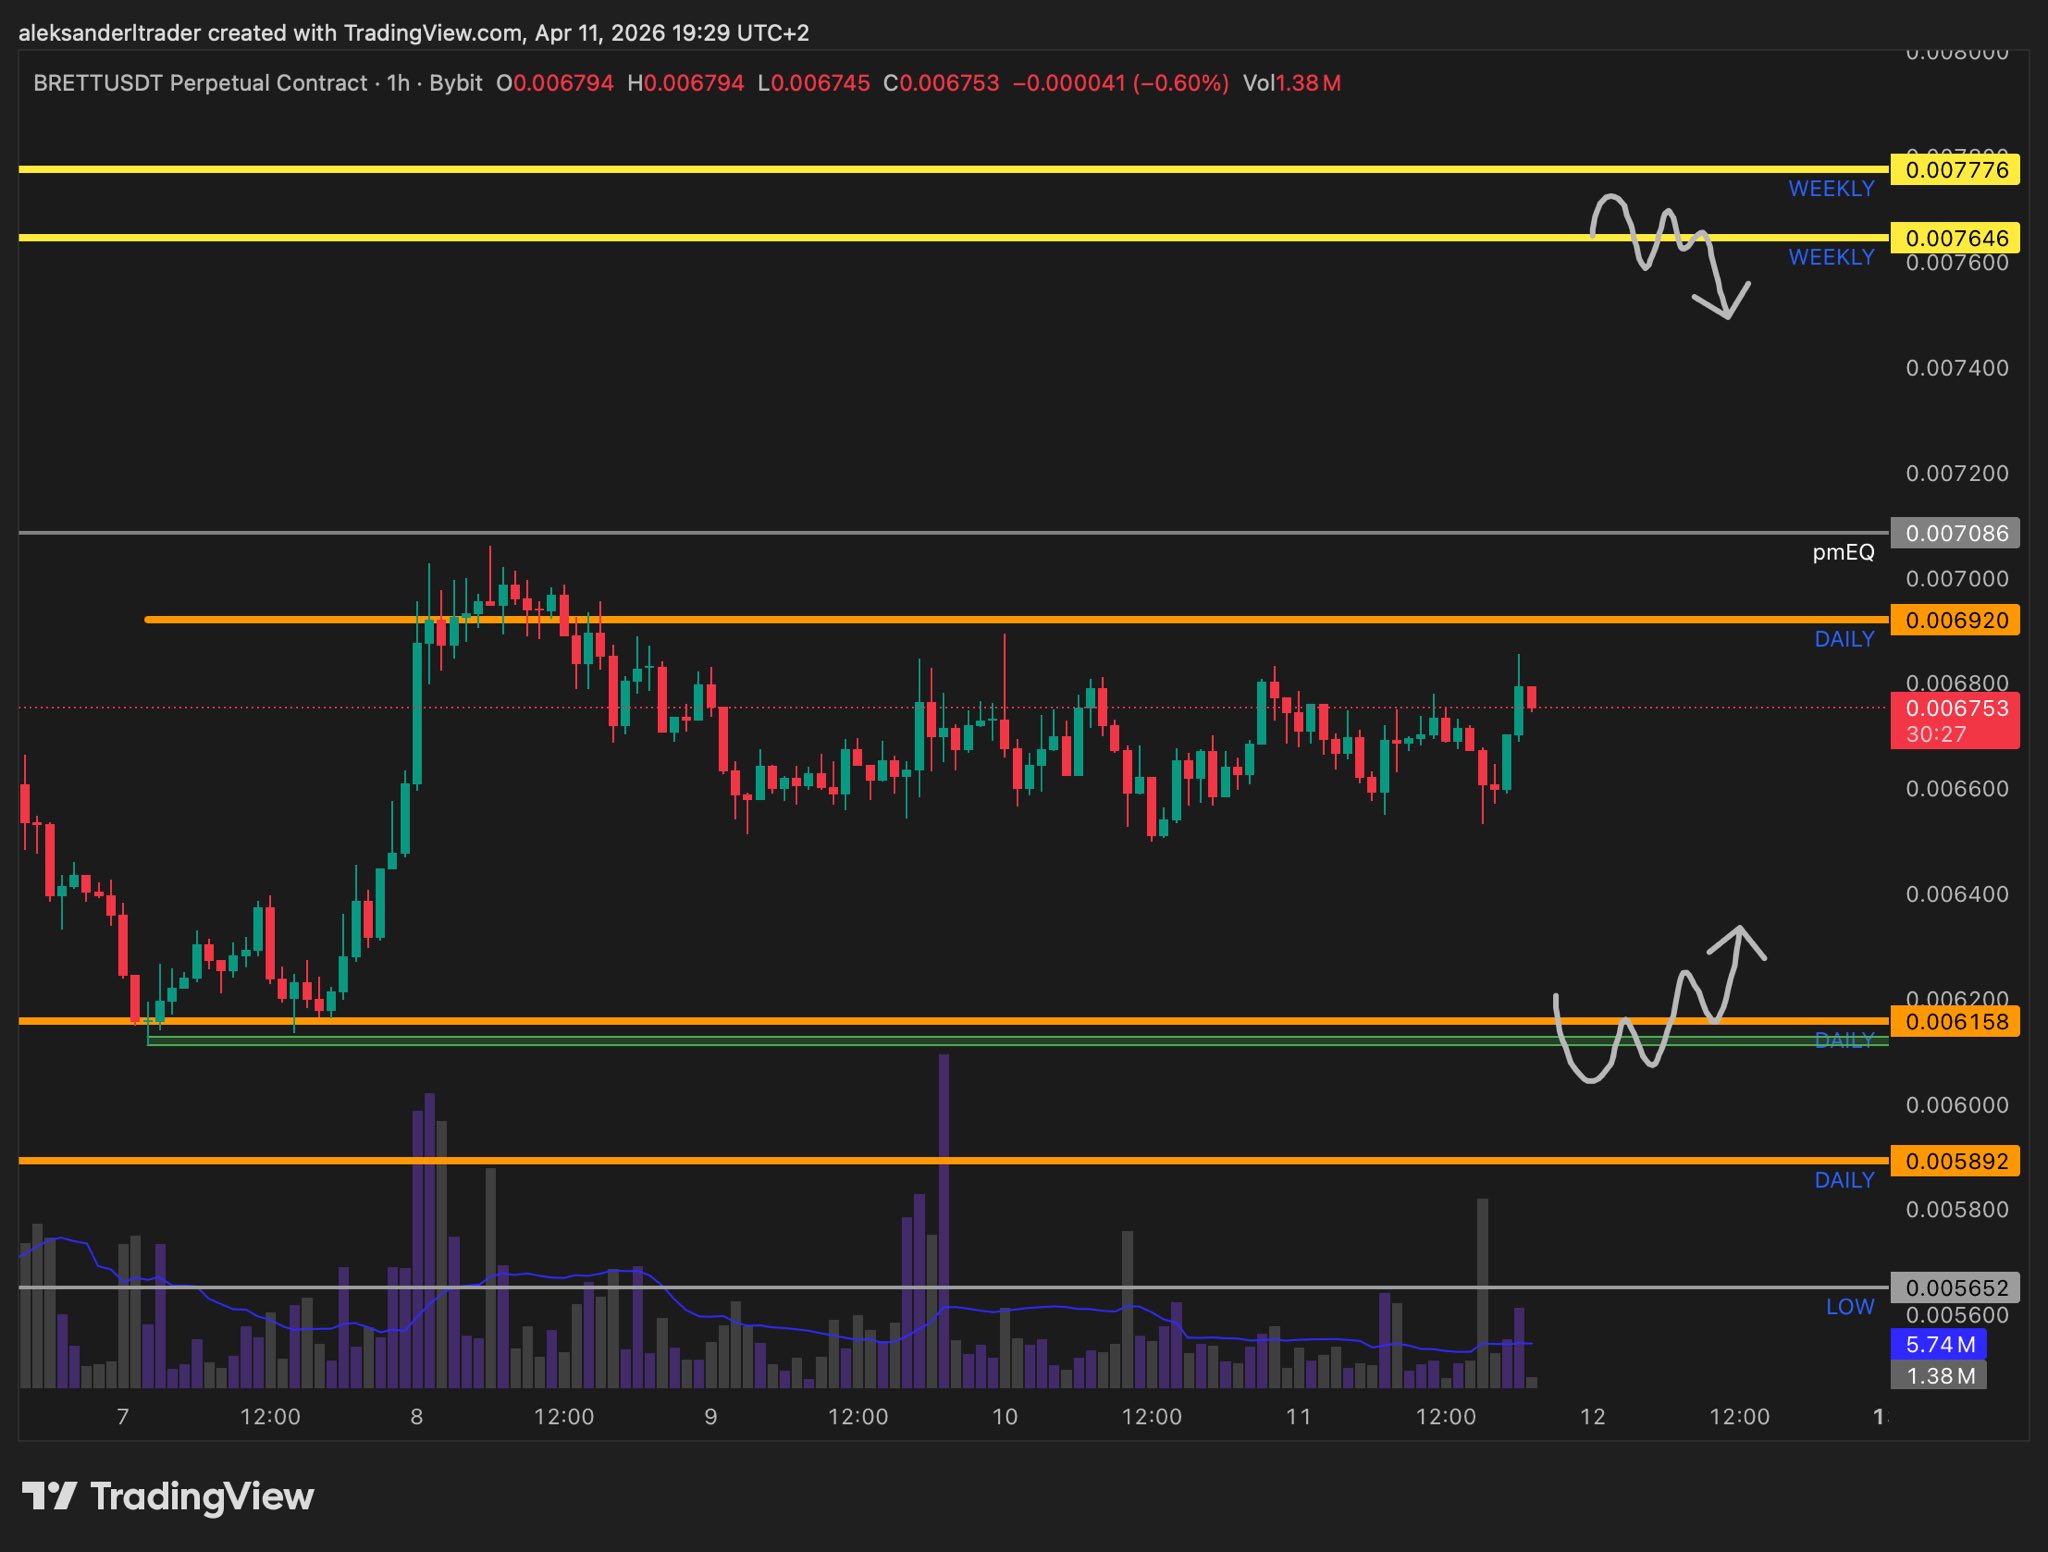
Task: Click the red current price 0.006753 label
Action: pos(1955,719)
